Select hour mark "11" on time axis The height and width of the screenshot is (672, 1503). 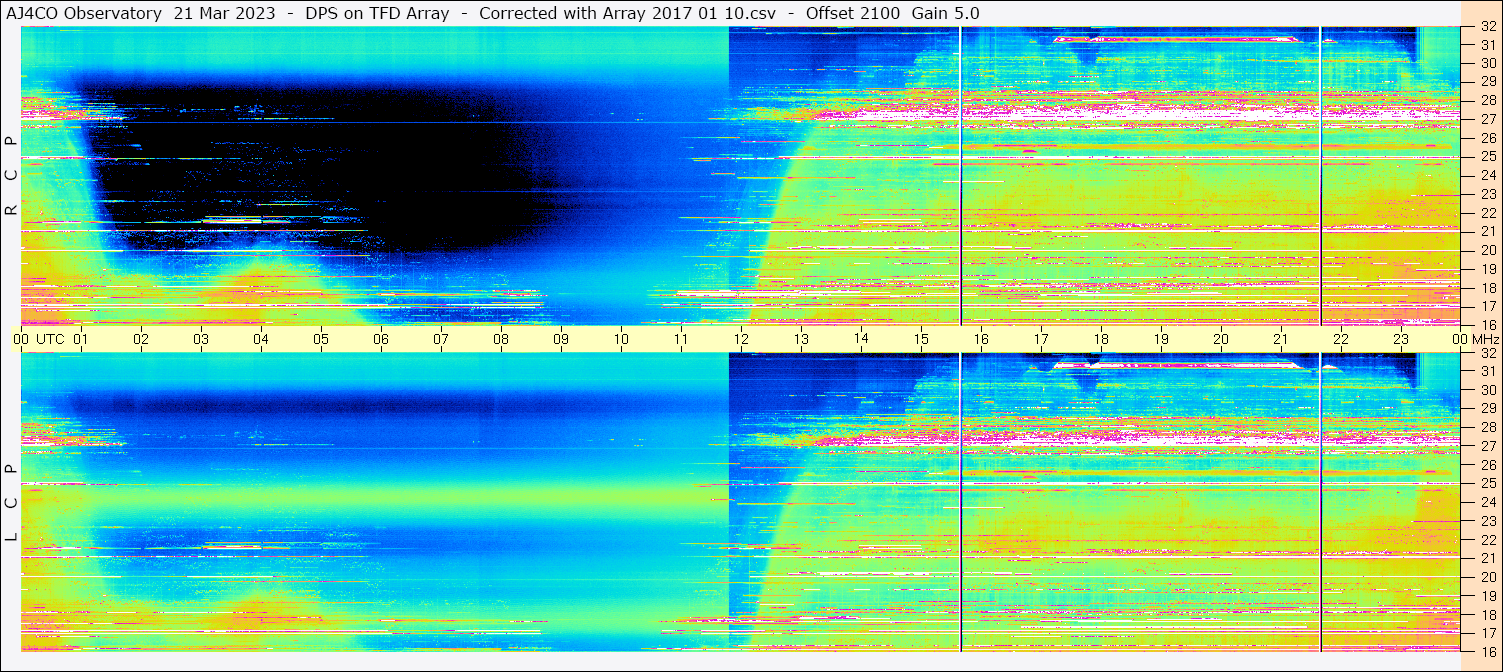[681, 339]
